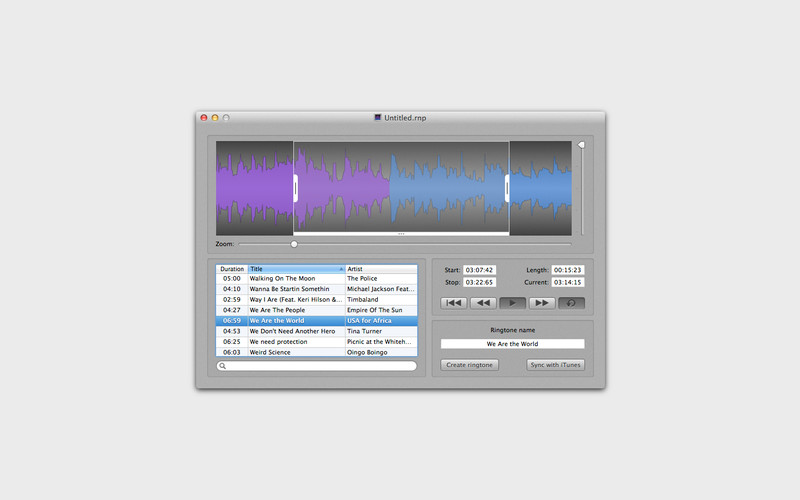
Task: Click the fast-forward playback button
Action: [542, 303]
